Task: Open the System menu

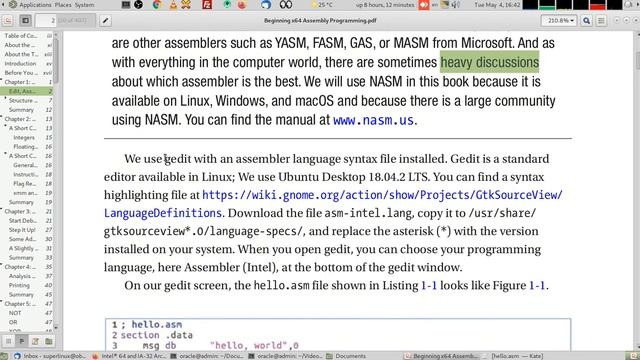Action: click(84, 5)
